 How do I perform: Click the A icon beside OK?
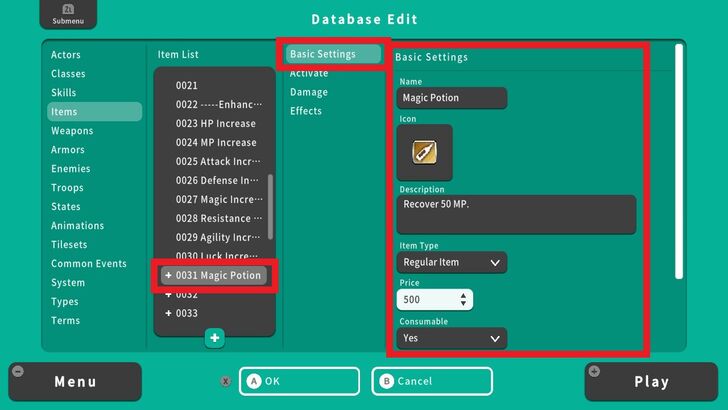(253, 381)
